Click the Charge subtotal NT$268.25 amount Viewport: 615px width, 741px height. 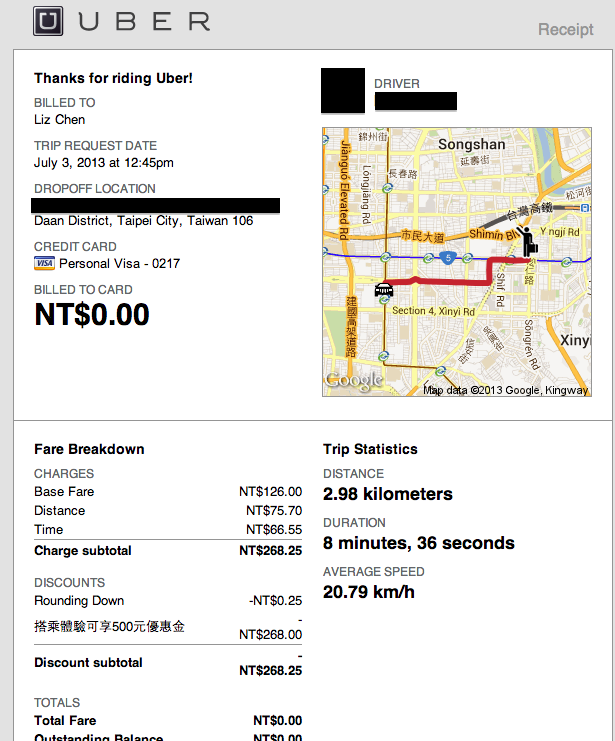[270, 551]
